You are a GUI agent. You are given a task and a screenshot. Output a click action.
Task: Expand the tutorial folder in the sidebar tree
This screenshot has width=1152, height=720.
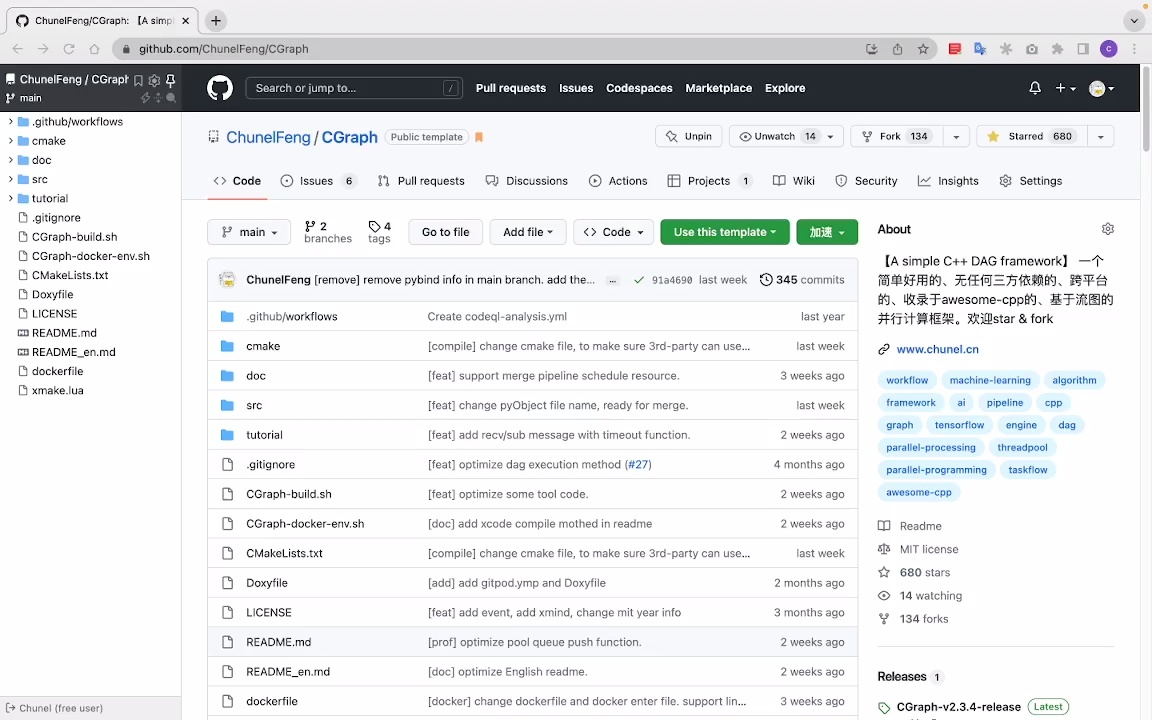[x=10, y=199]
